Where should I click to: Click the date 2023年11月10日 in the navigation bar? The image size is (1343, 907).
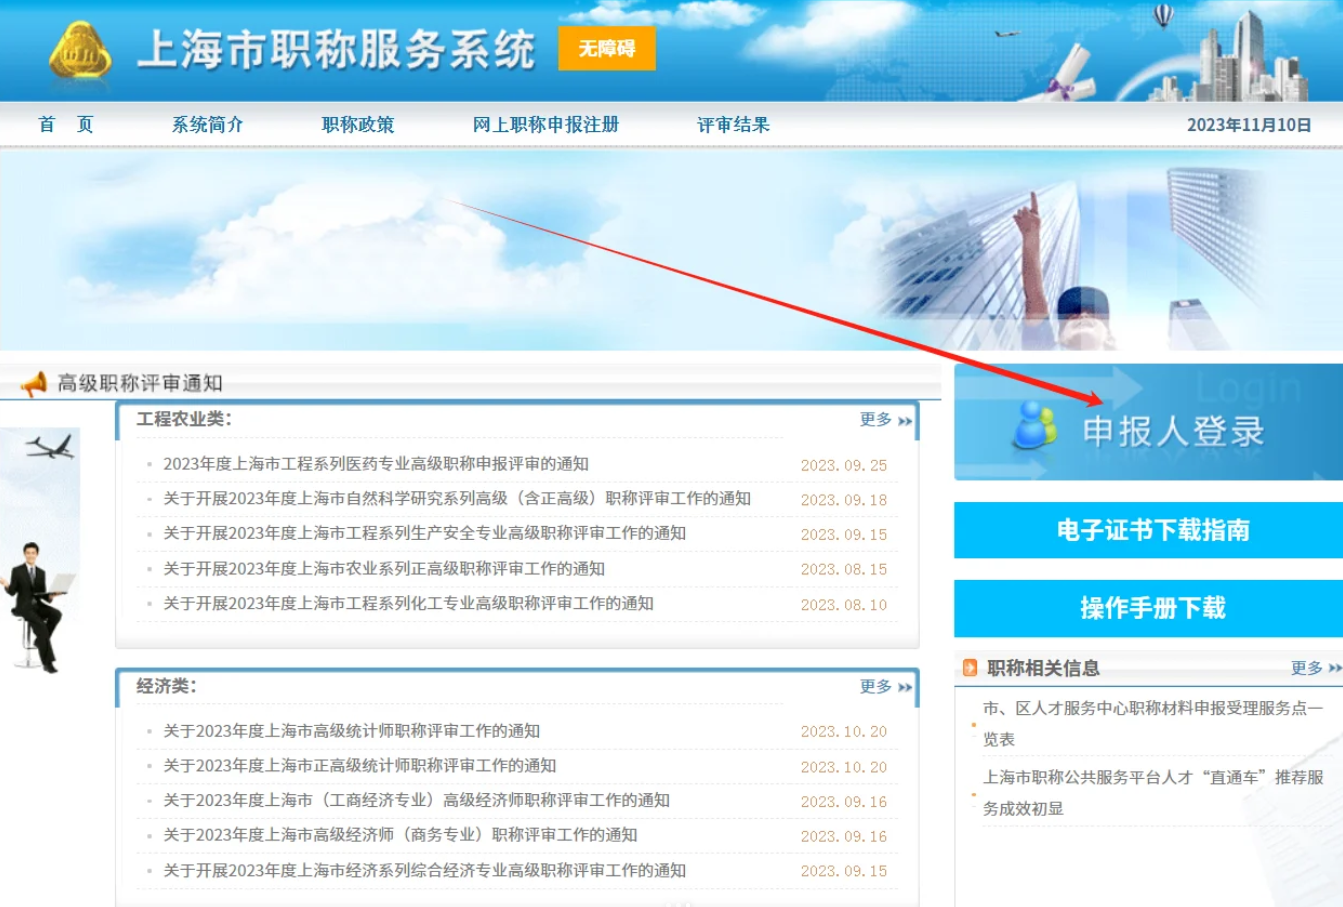(1251, 124)
